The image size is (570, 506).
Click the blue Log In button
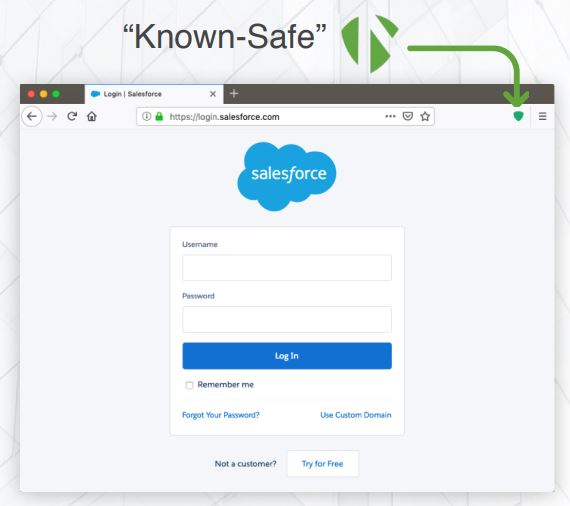point(287,356)
